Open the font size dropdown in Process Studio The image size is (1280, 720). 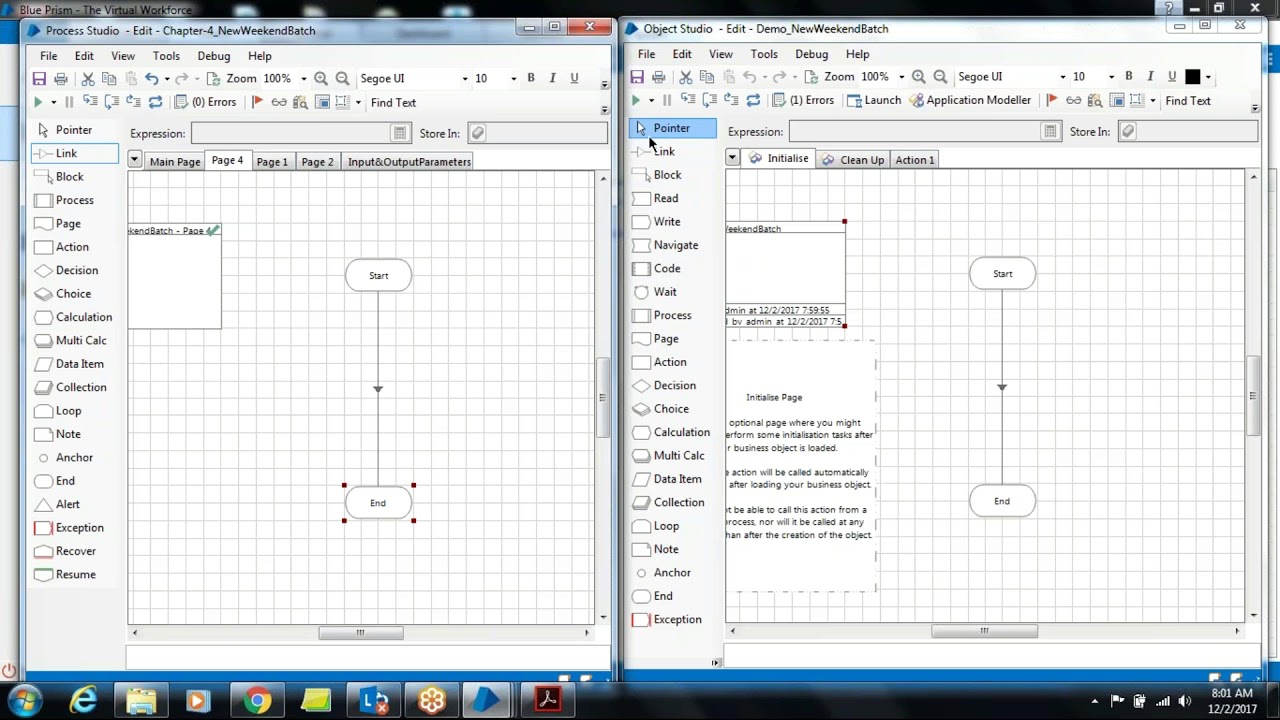(x=514, y=79)
